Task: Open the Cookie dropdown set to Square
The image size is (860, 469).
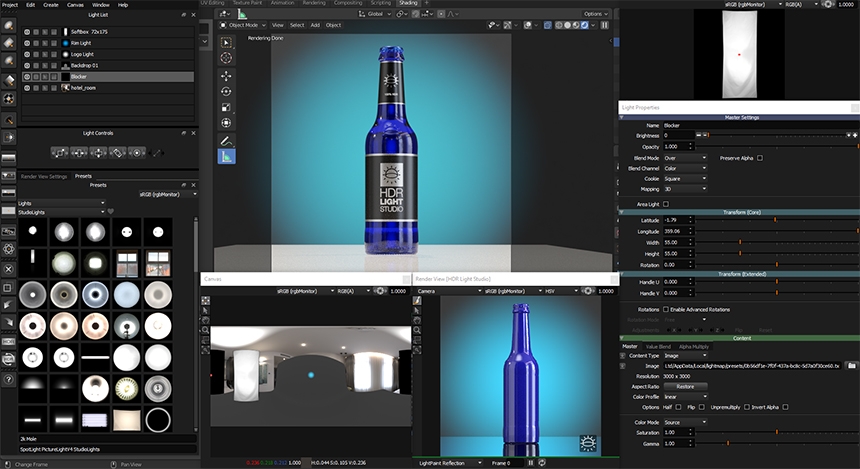Action: point(684,179)
